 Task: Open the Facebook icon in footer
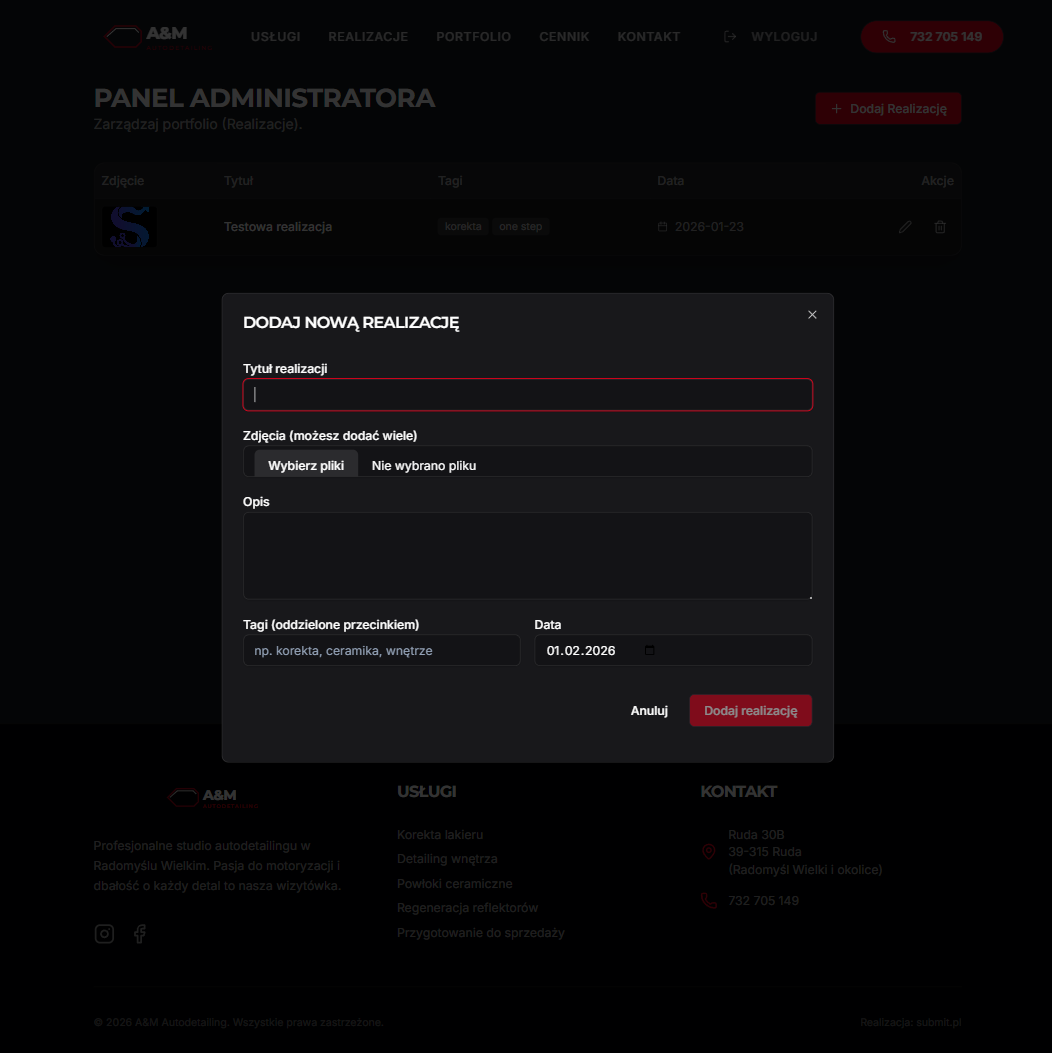140,934
